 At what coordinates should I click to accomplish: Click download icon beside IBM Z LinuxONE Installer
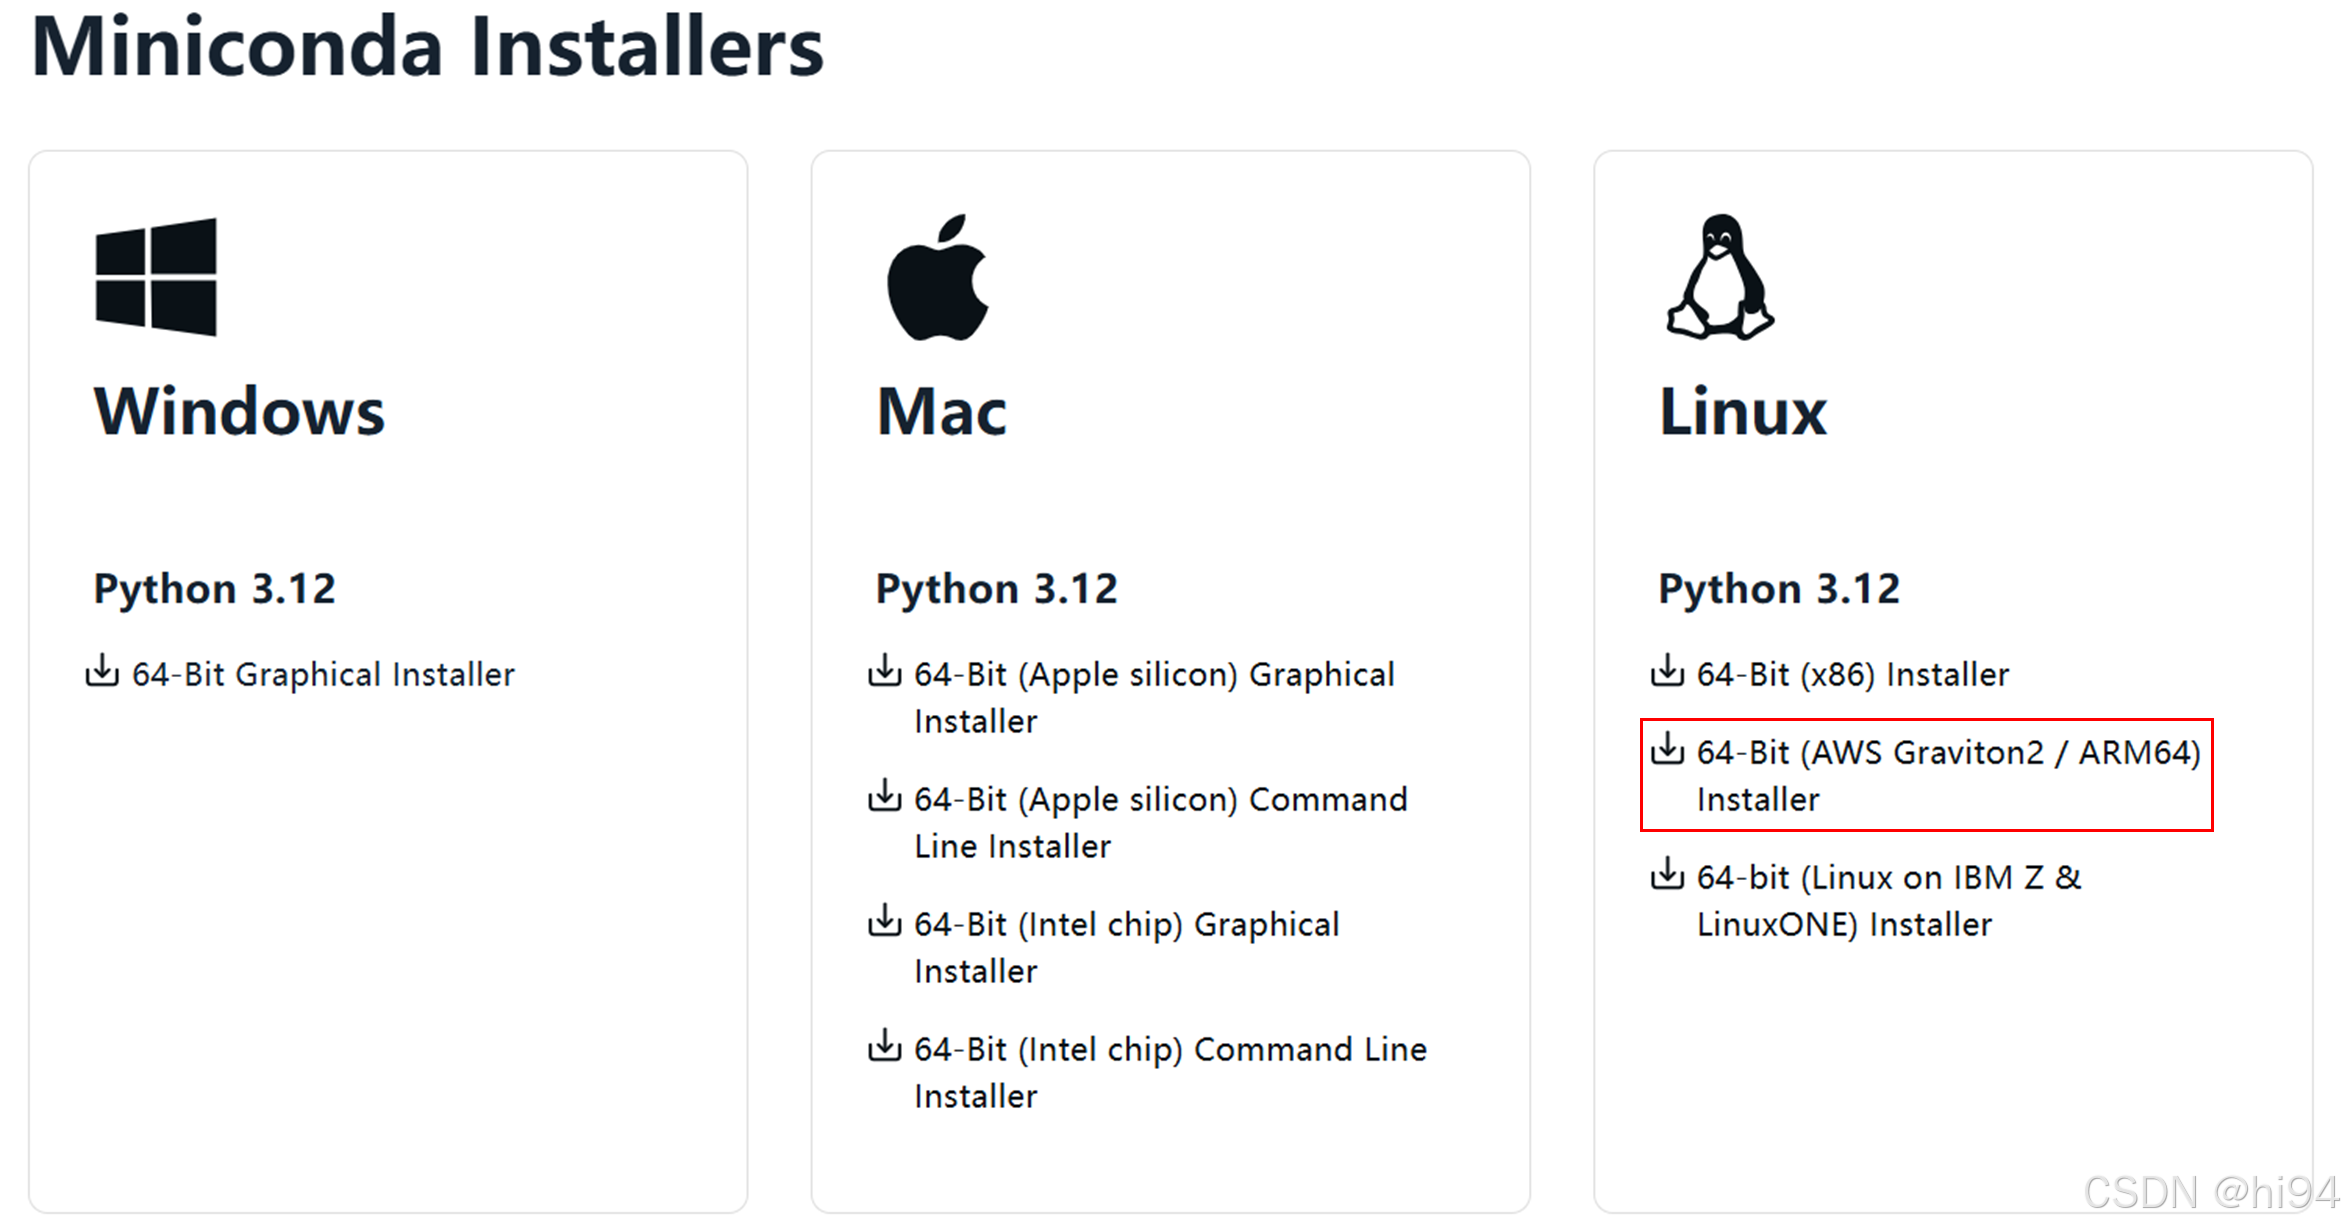1667,874
